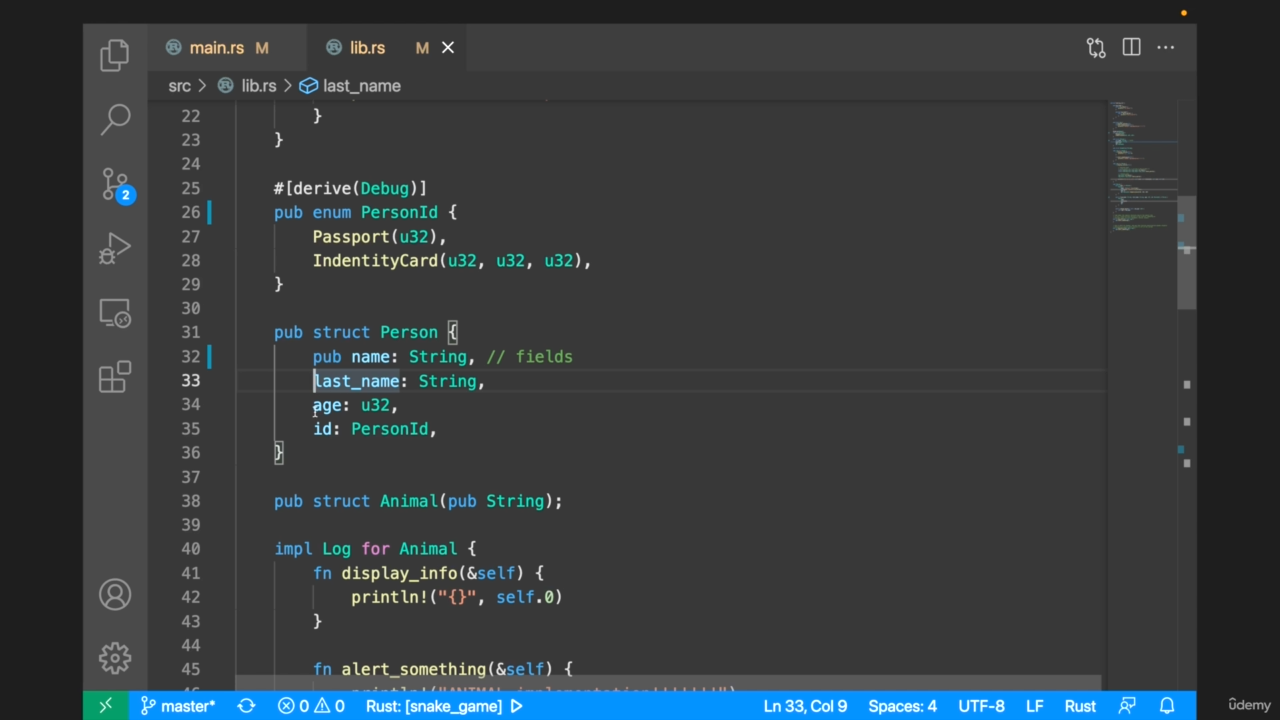1280x720 pixels.
Task: Open the Manage gear menu
Action: click(x=115, y=657)
